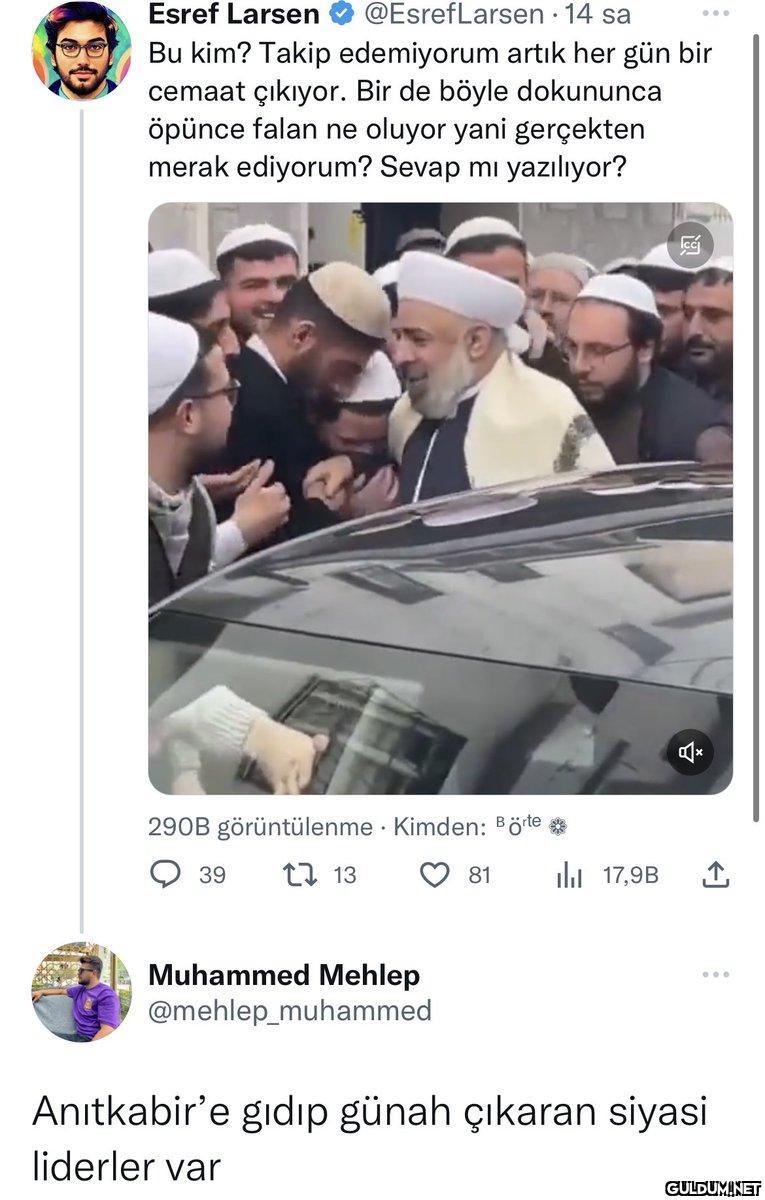Viewport: 765px width, 1200px height.
Task: Play the embedded video of the crowd
Action: (x=440, y=498)
